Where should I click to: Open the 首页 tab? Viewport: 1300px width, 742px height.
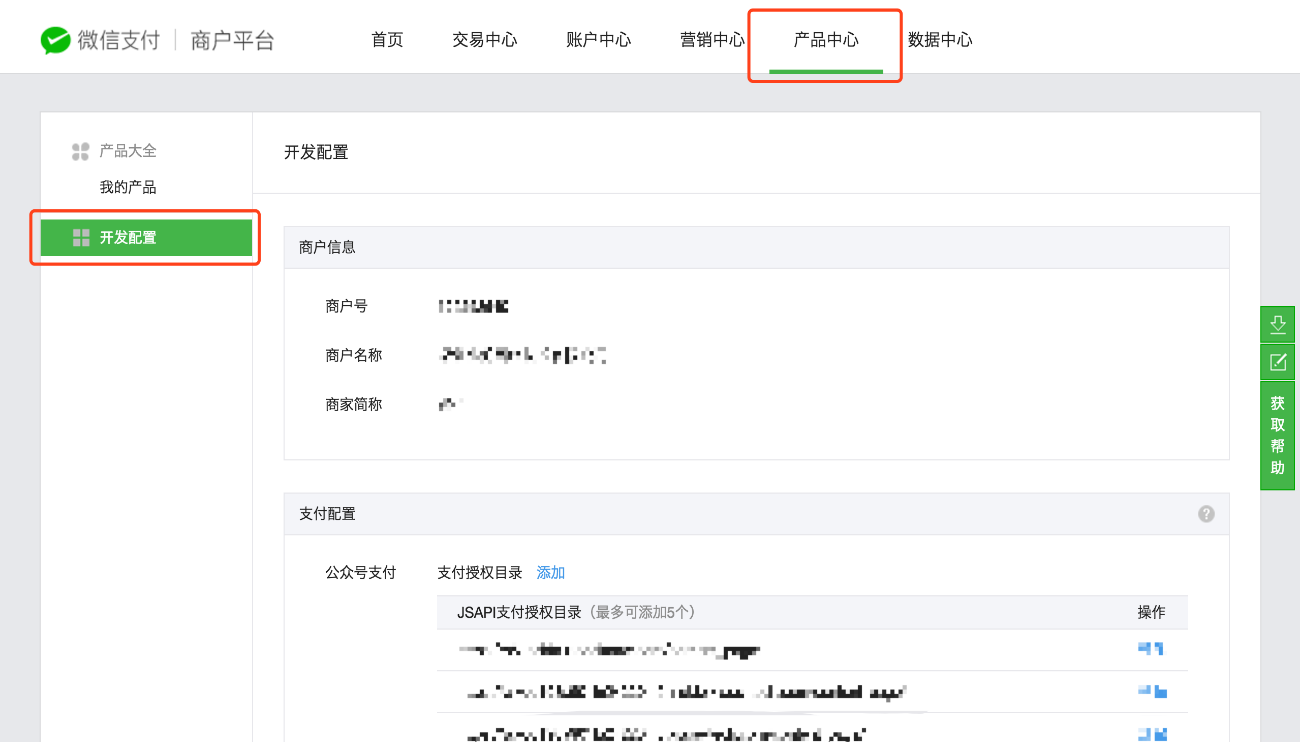click(387, 40)
